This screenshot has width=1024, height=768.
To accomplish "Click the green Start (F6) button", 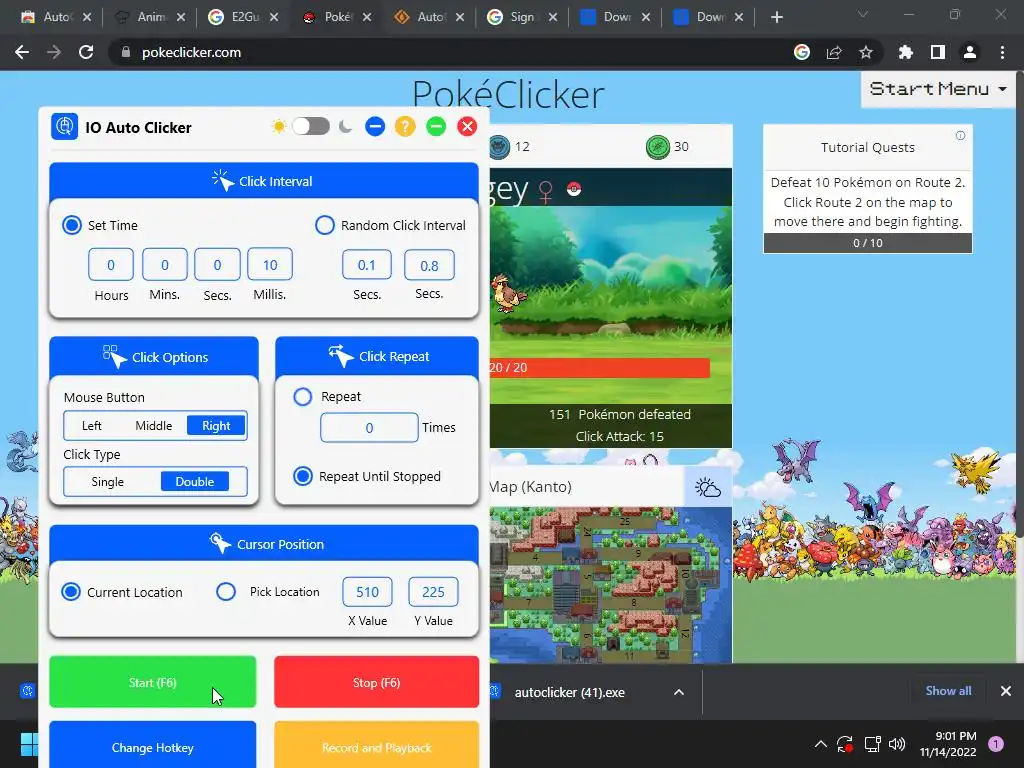I will pyautogui.click(x=153, y=682).
